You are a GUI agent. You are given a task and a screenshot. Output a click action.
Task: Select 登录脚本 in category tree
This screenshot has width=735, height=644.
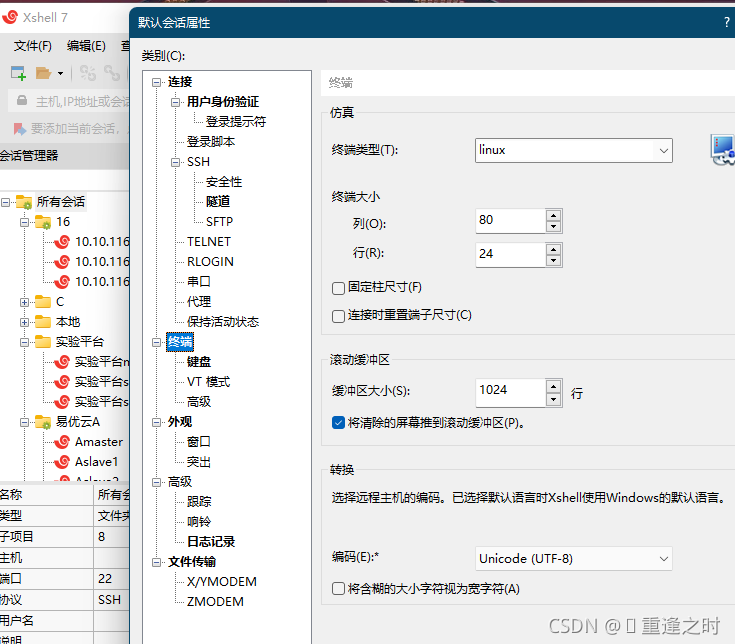211,142
